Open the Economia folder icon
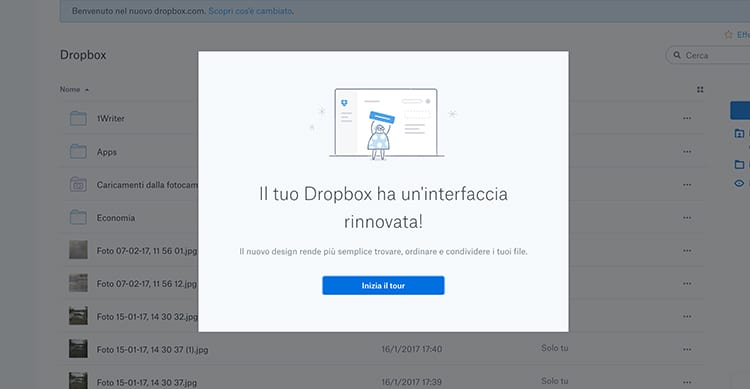 coord(78,218)
